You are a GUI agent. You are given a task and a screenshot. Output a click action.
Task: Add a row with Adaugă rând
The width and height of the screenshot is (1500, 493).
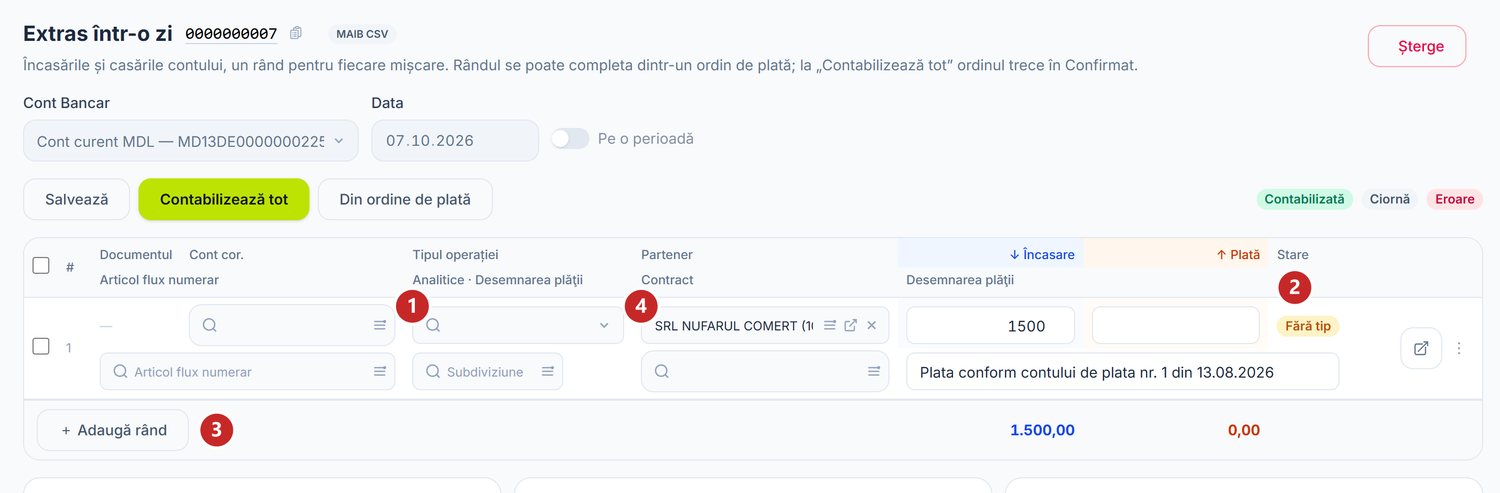pyautogui.click(x=113, y=430)
